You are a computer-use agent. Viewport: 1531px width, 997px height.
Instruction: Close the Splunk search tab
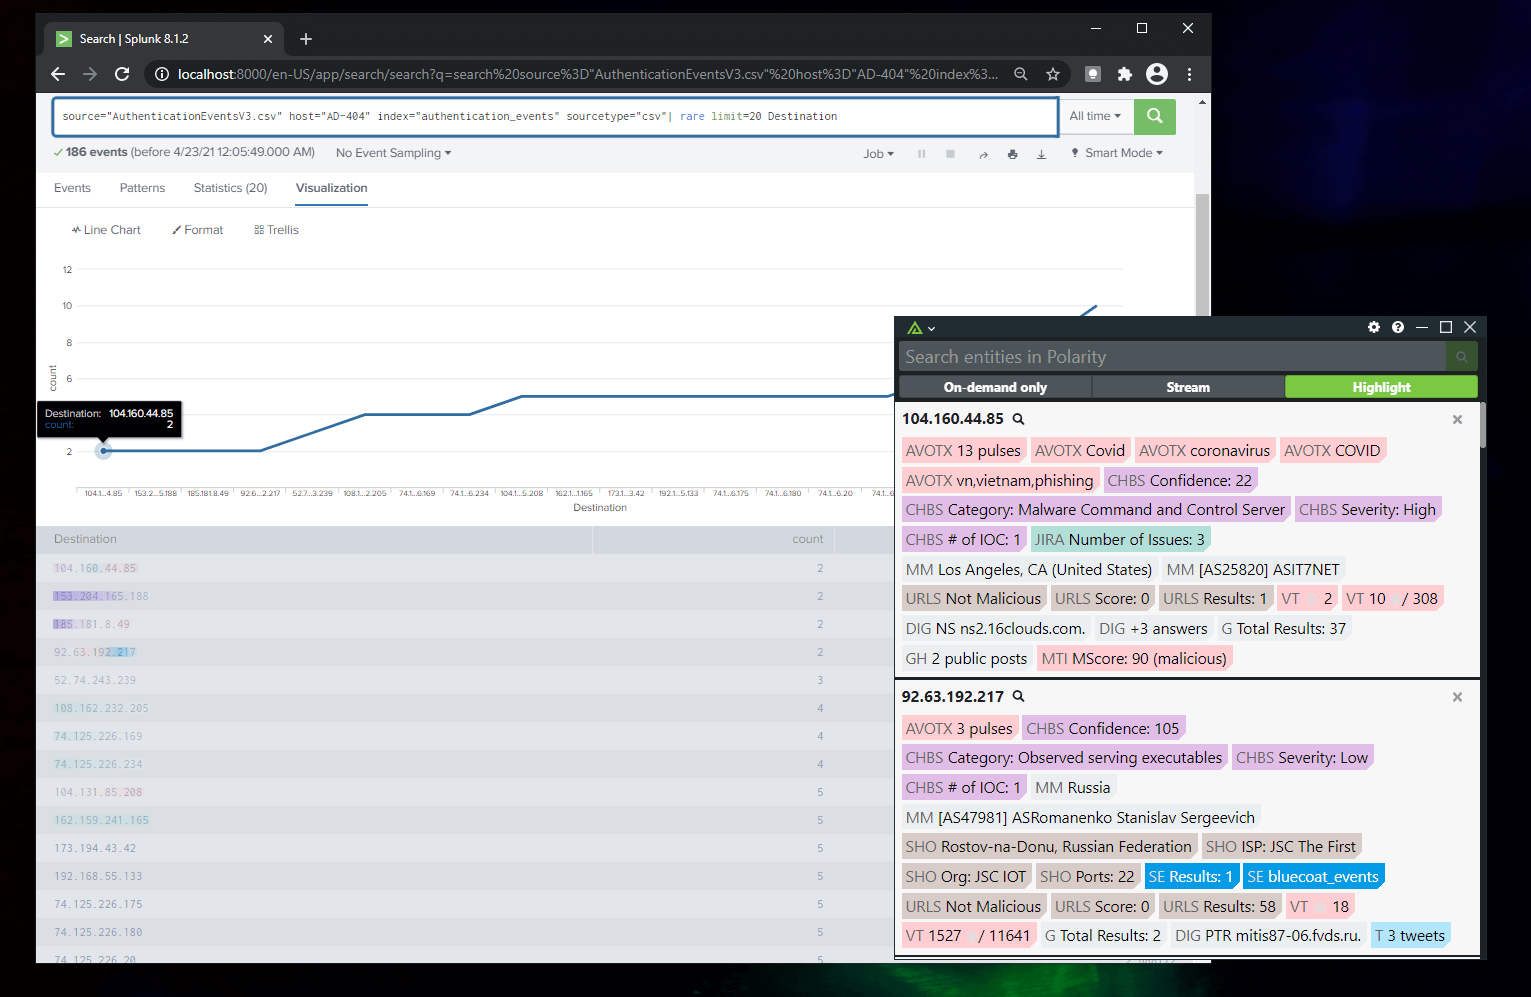(268, 39)
